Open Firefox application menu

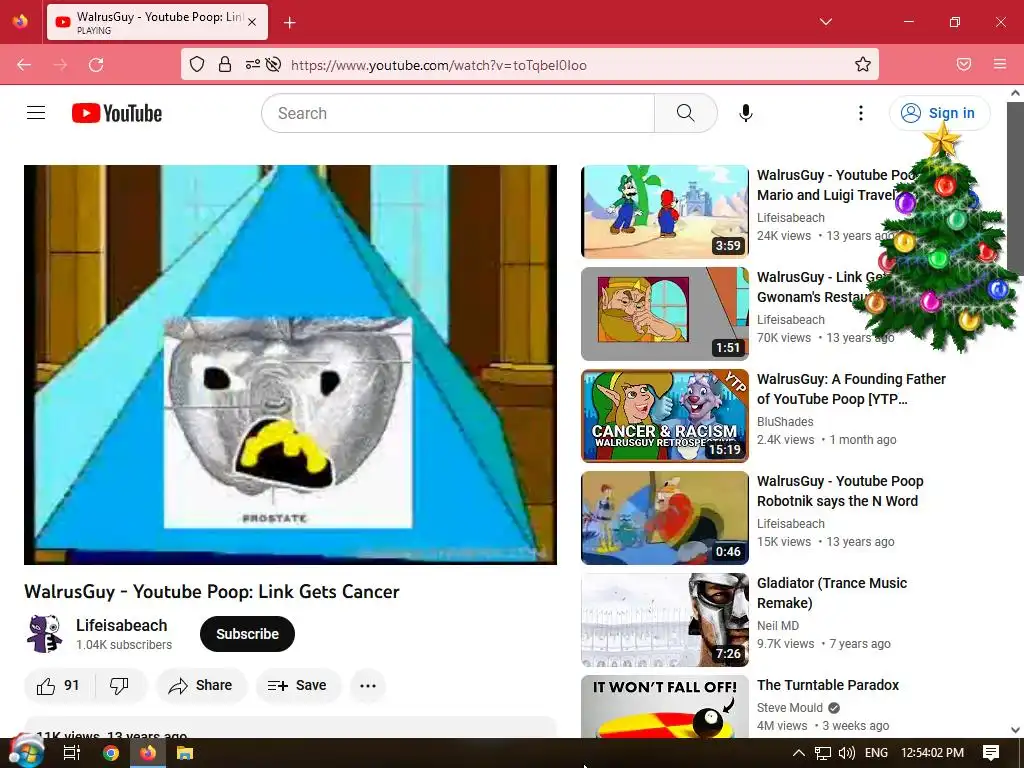(x=1000, y=64)
